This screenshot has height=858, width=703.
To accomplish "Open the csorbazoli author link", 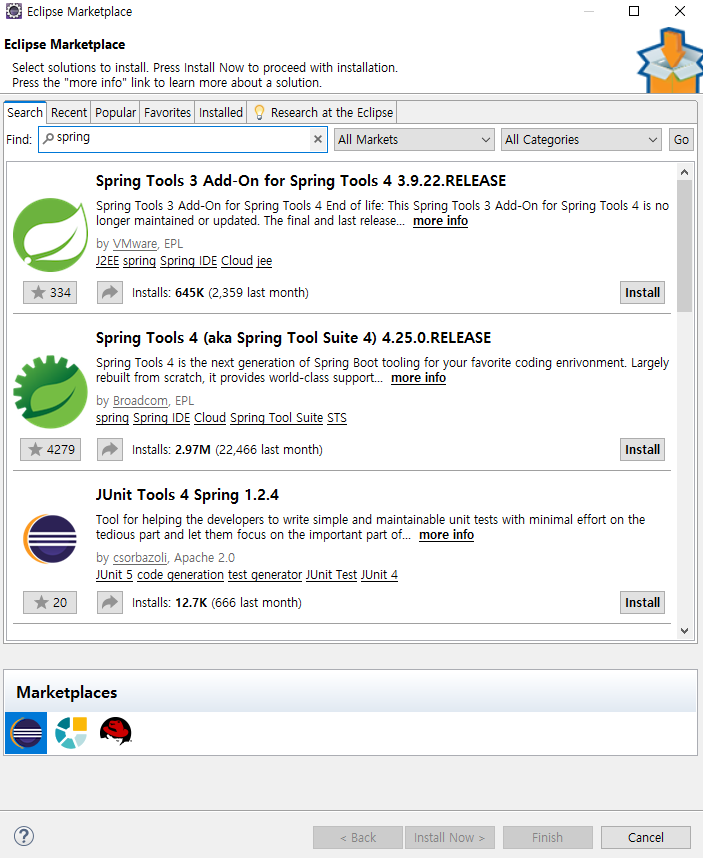I will 140,558.
